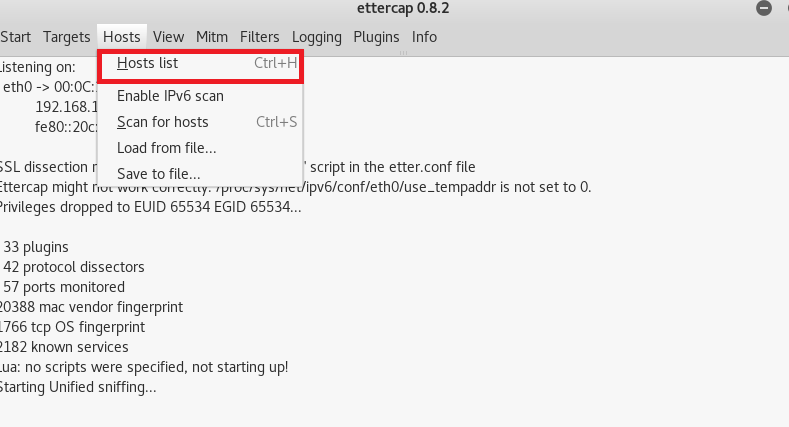Grab the pane divider handle below menu bar
The image size is (789, 427).
coord(403,53)
